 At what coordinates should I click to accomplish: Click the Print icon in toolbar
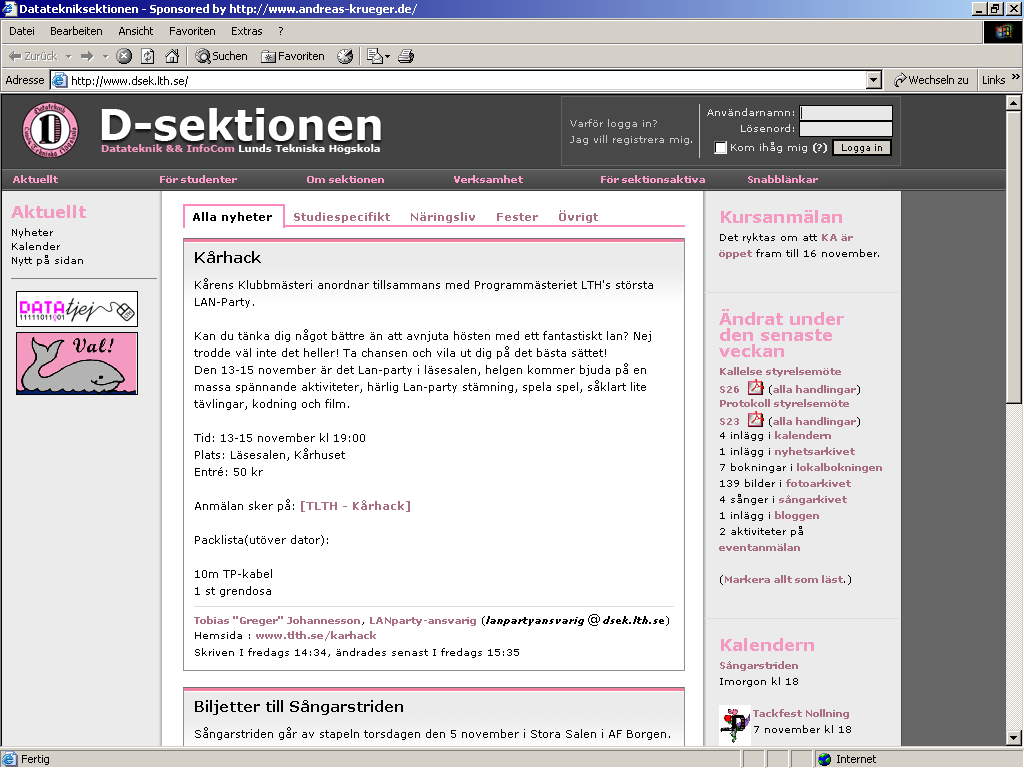click(x=406, y=56)
